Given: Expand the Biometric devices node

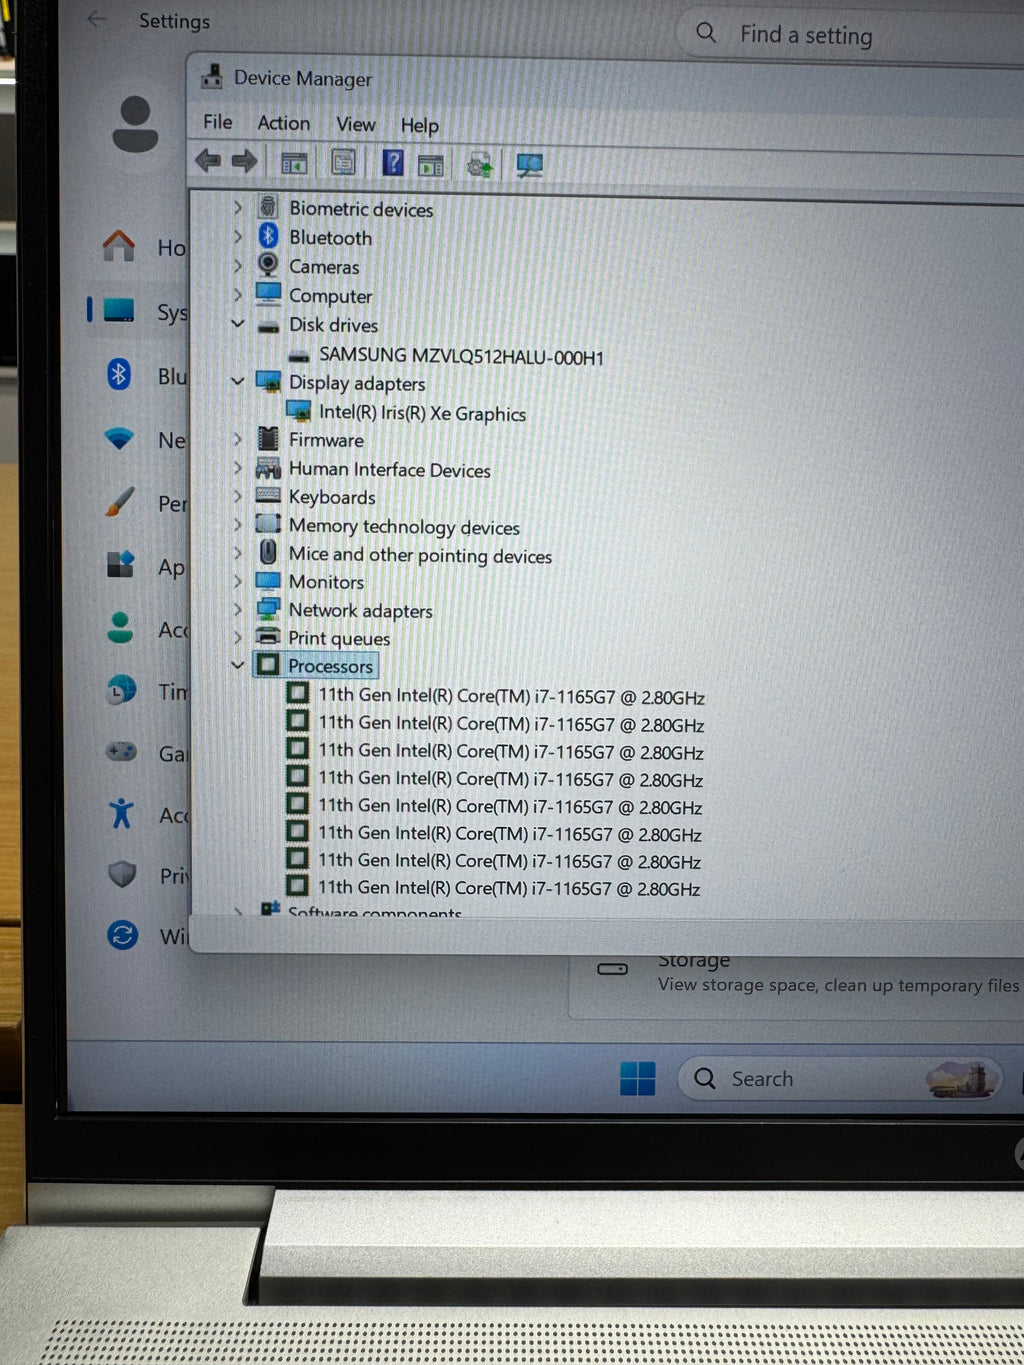Looking at the screenshot, I should point(237,208).
